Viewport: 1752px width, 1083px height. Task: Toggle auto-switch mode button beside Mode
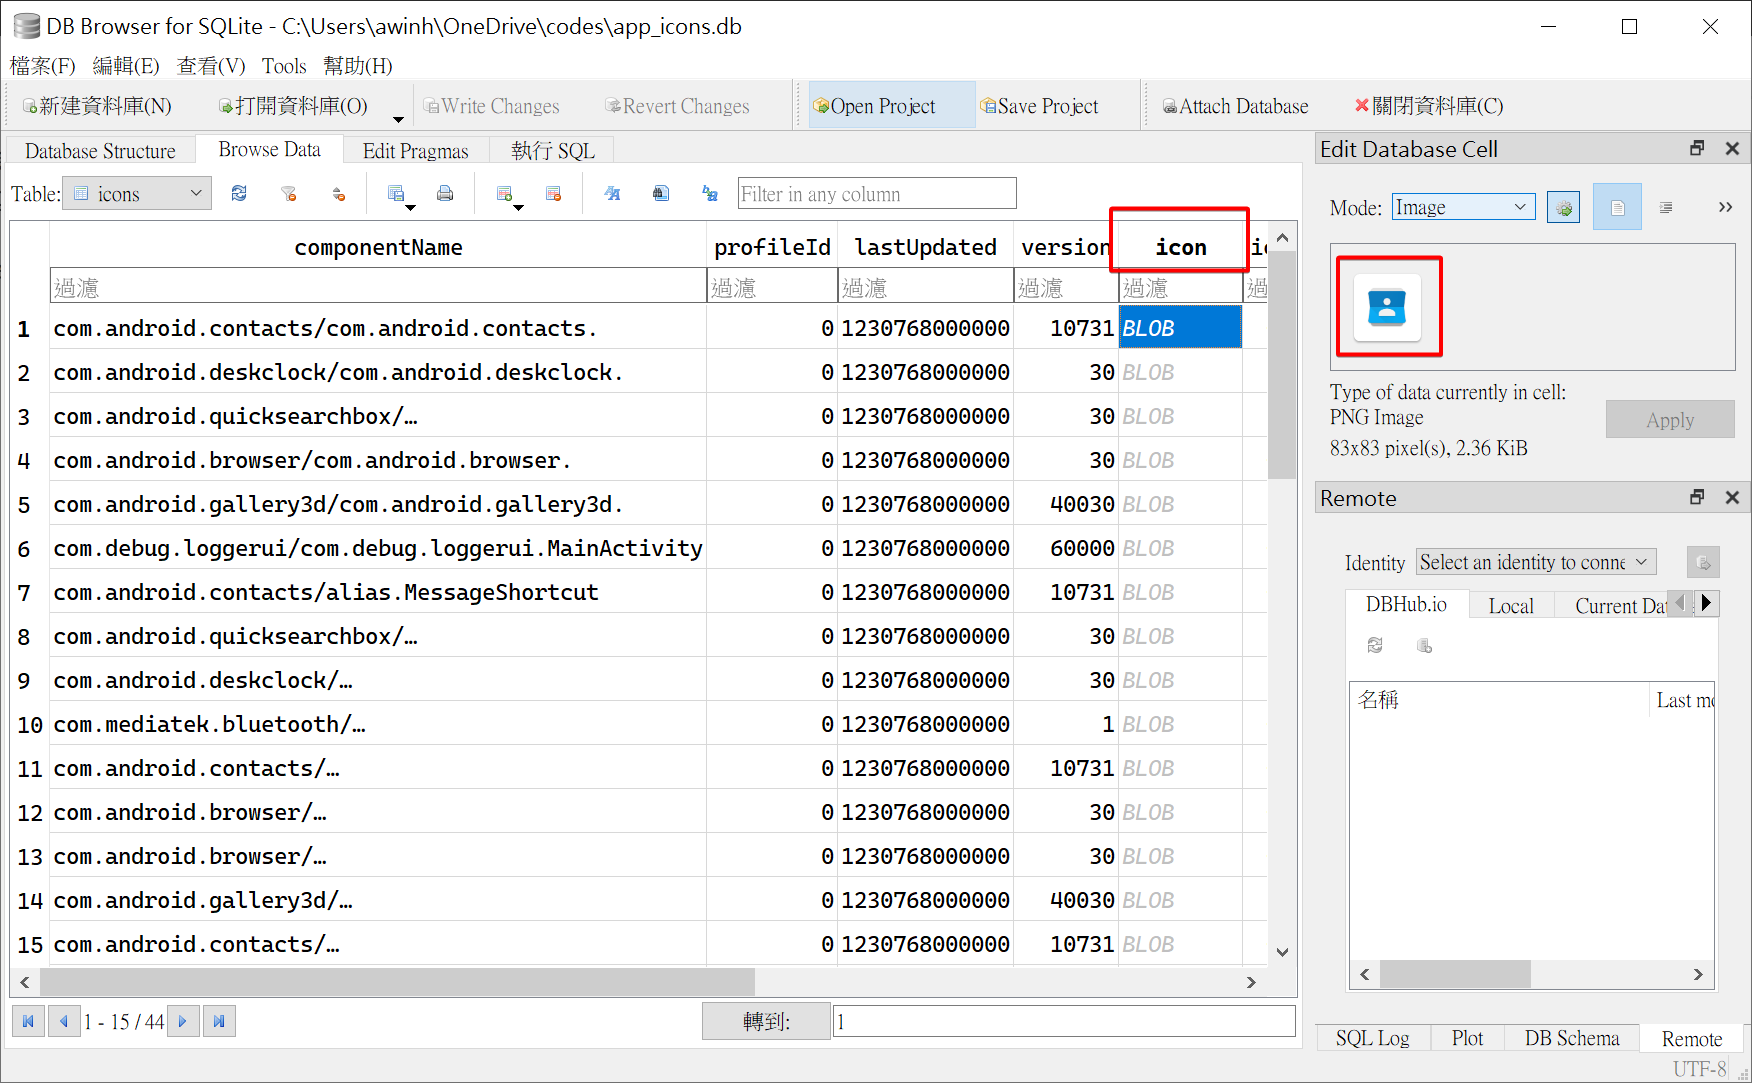pyautogui.click(x=1563, y=208)
